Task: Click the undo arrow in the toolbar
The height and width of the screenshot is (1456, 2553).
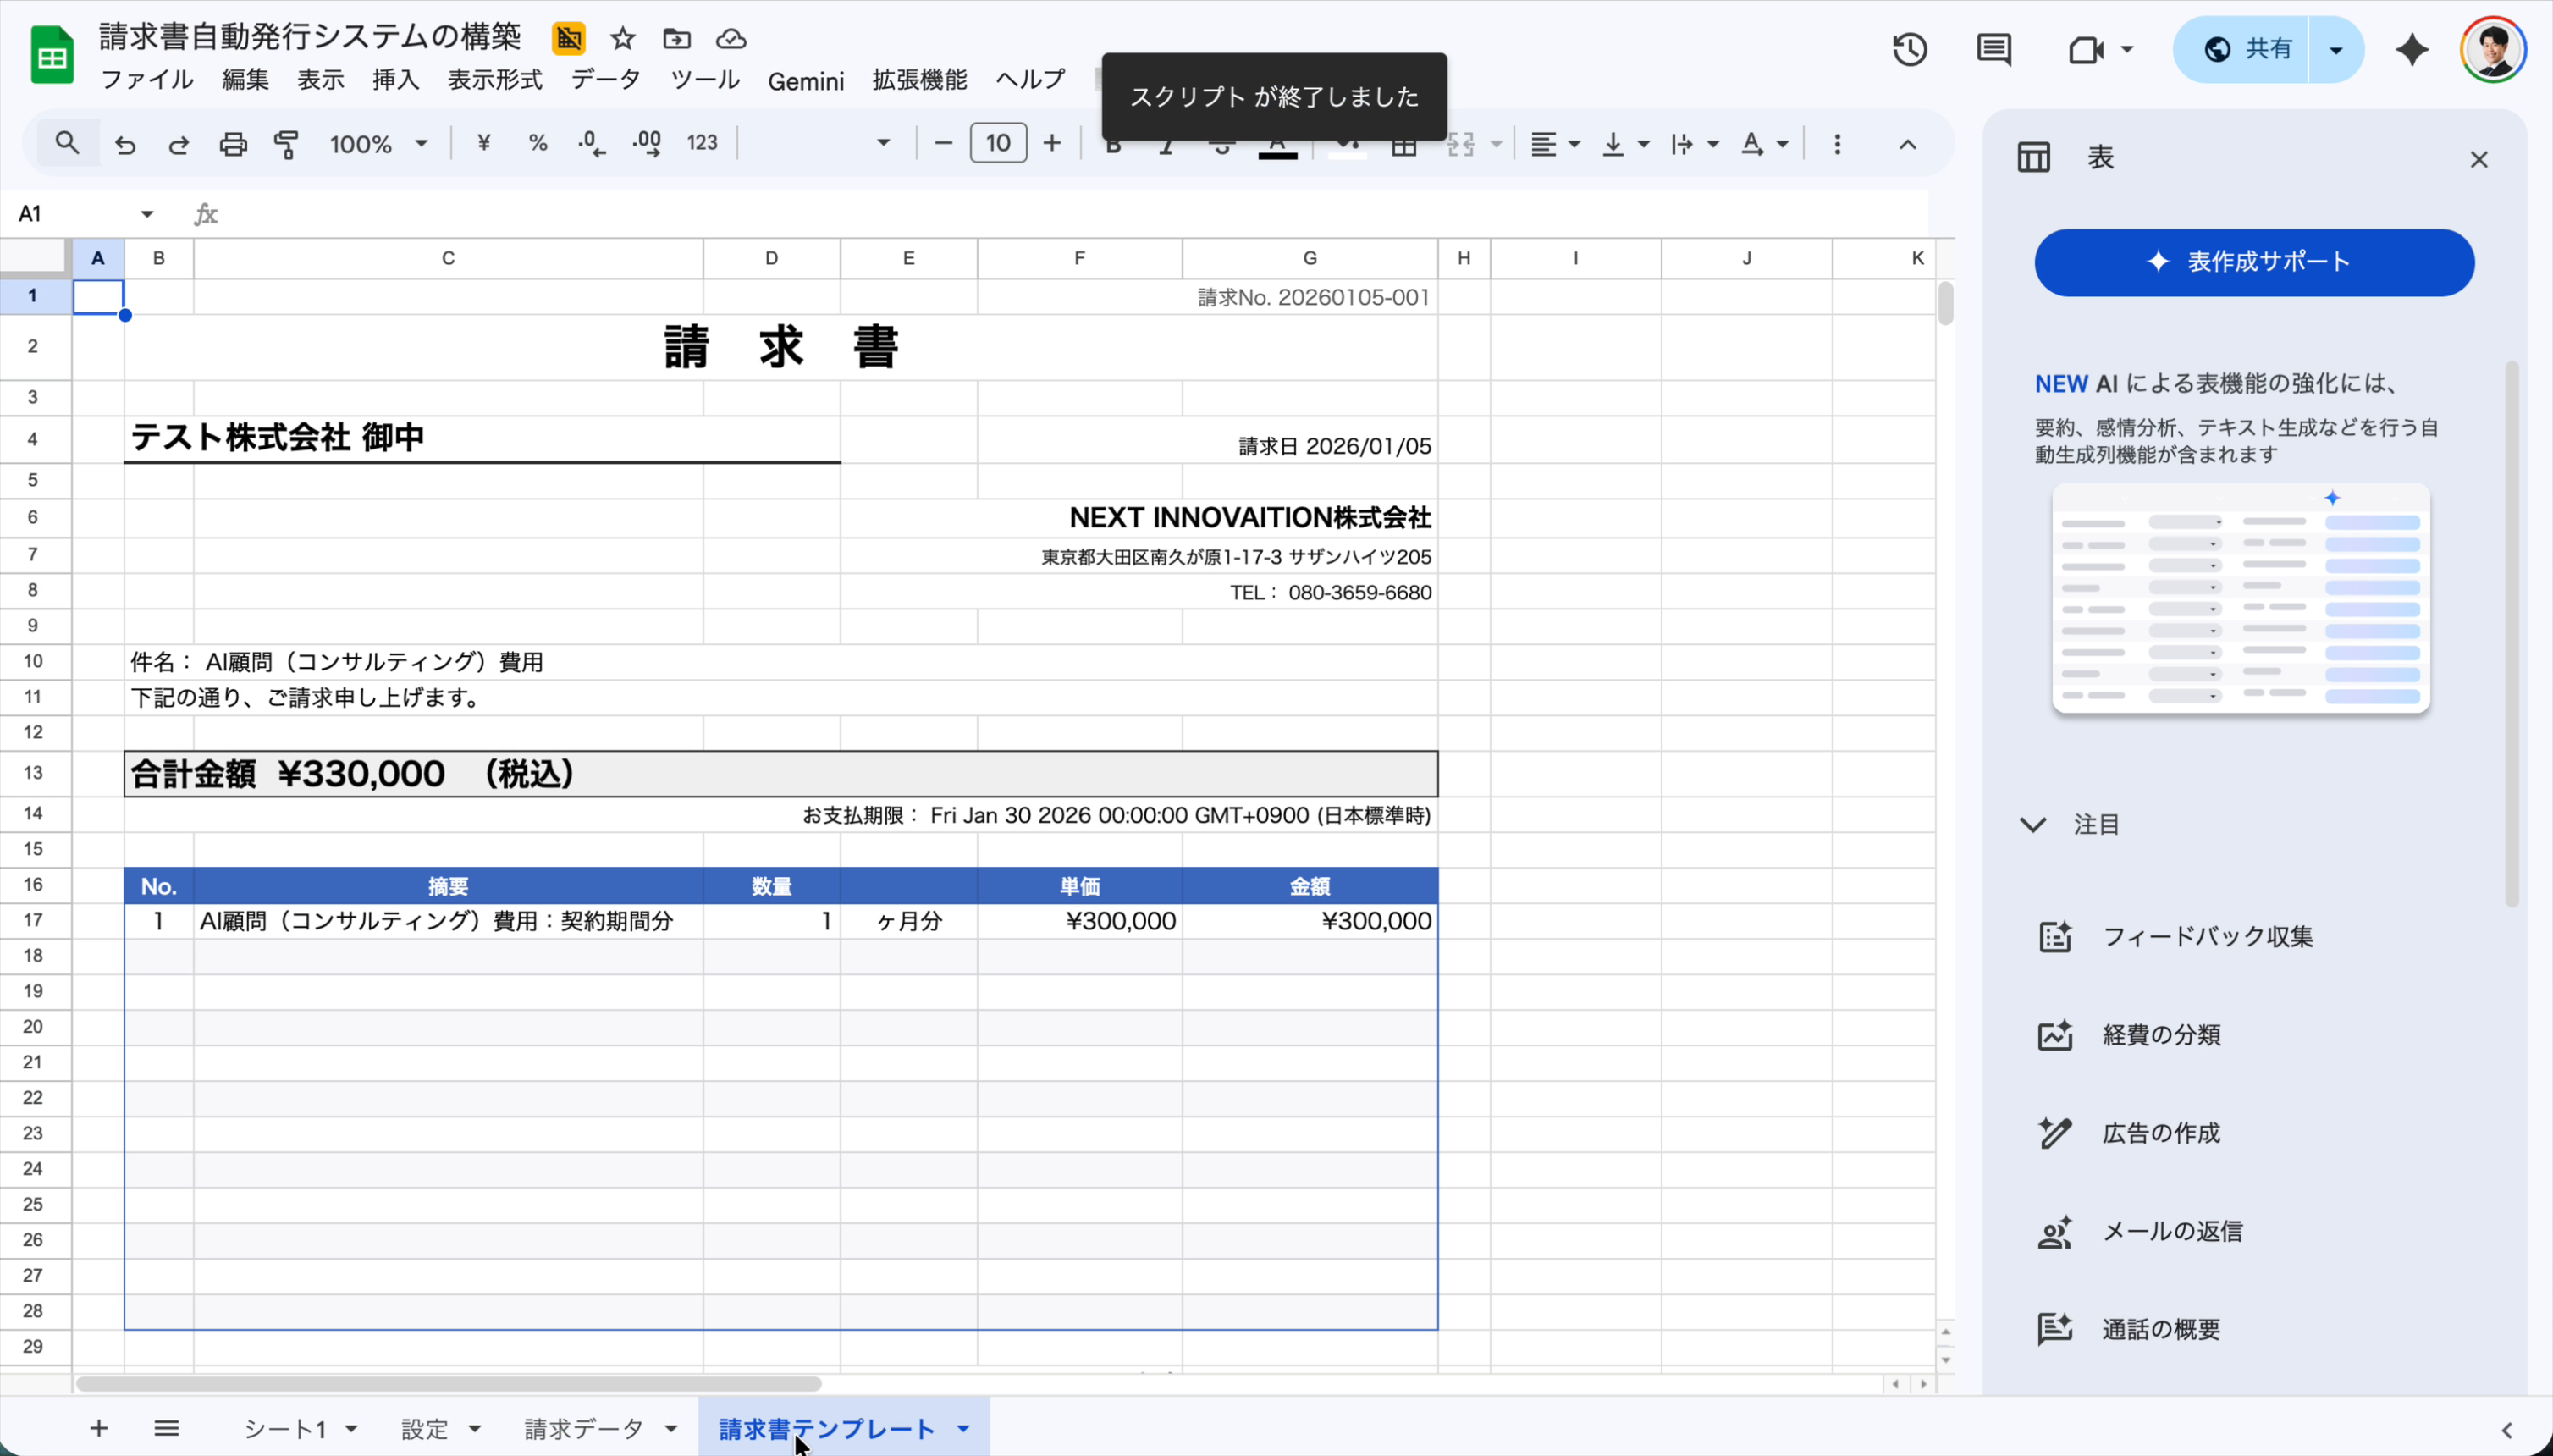Action: click(x=124, y=143)
